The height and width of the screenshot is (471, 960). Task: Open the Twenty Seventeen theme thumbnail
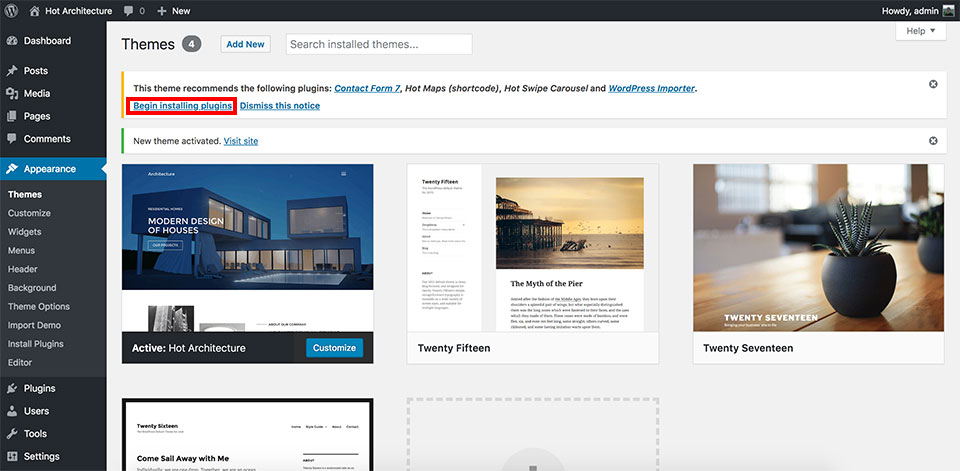click(x=819, y=247)
